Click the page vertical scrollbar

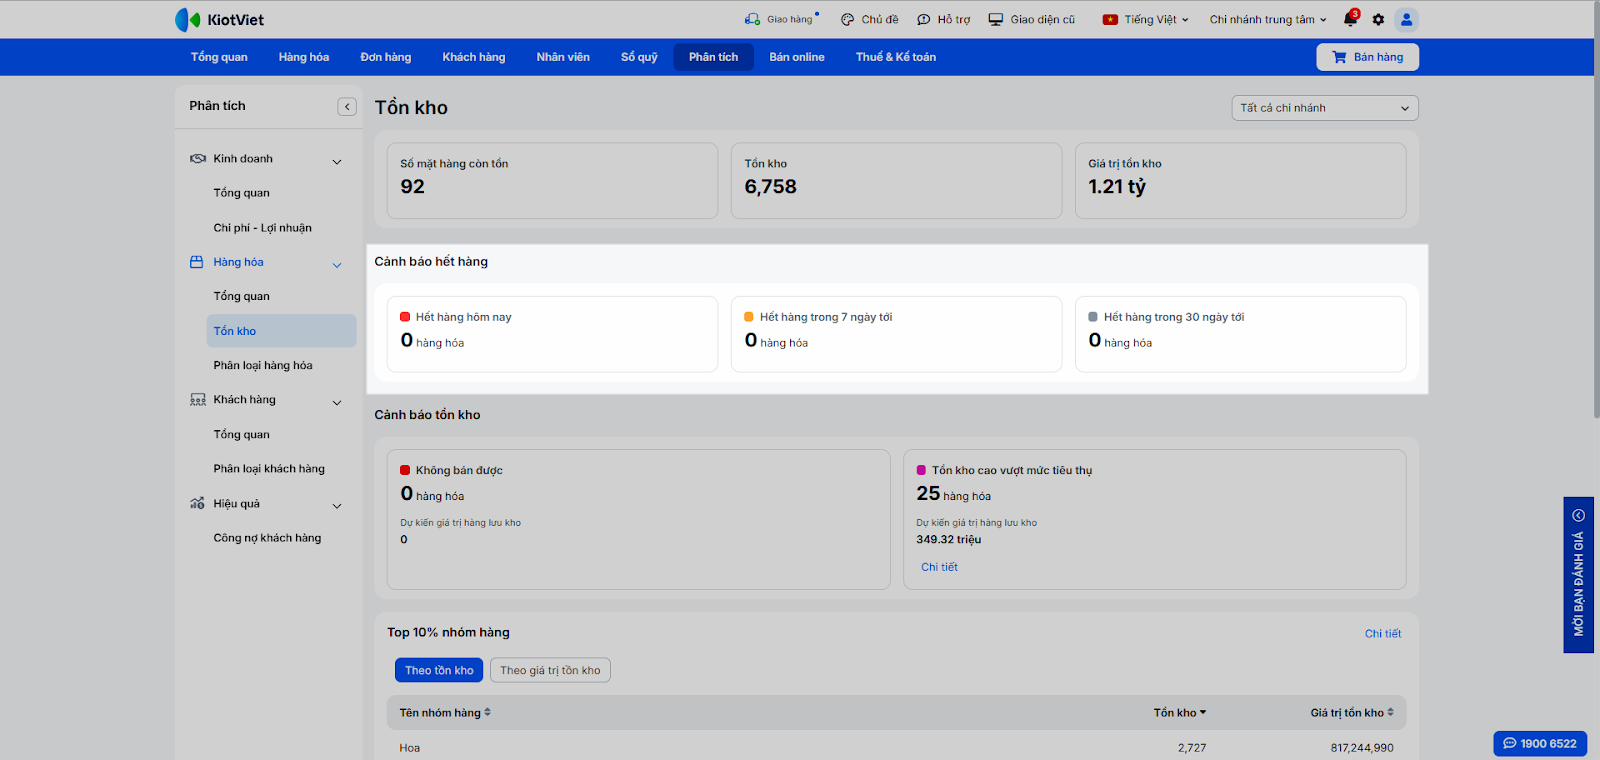[x=1596, y=210]
